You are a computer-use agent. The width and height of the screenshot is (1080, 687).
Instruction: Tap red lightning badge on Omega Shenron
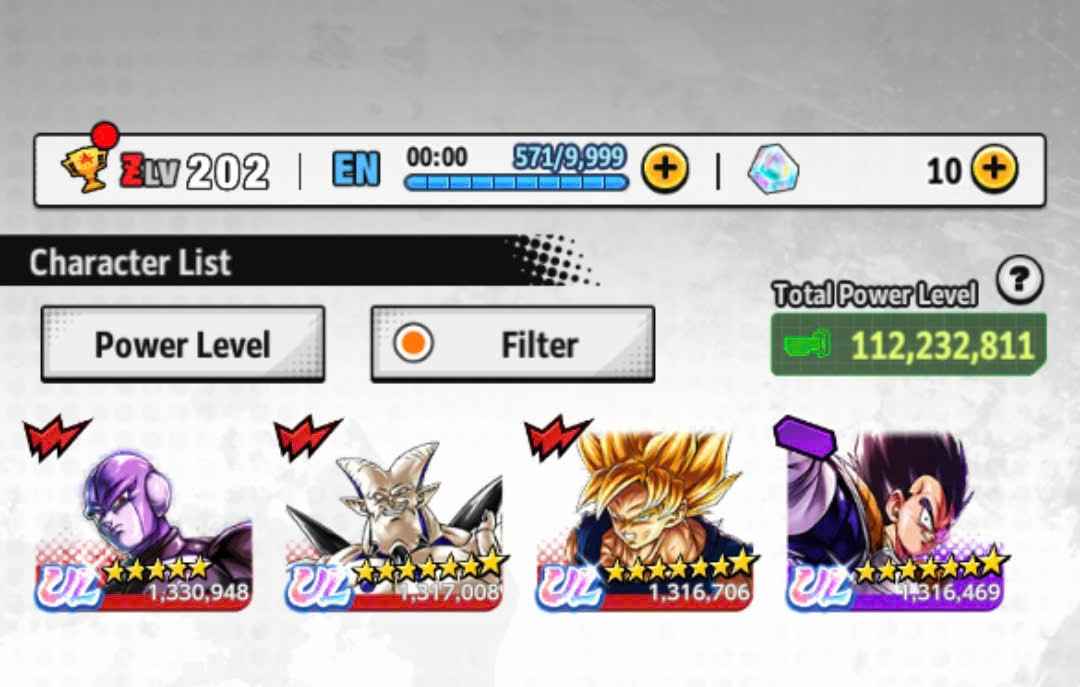(x=307, y=437)
